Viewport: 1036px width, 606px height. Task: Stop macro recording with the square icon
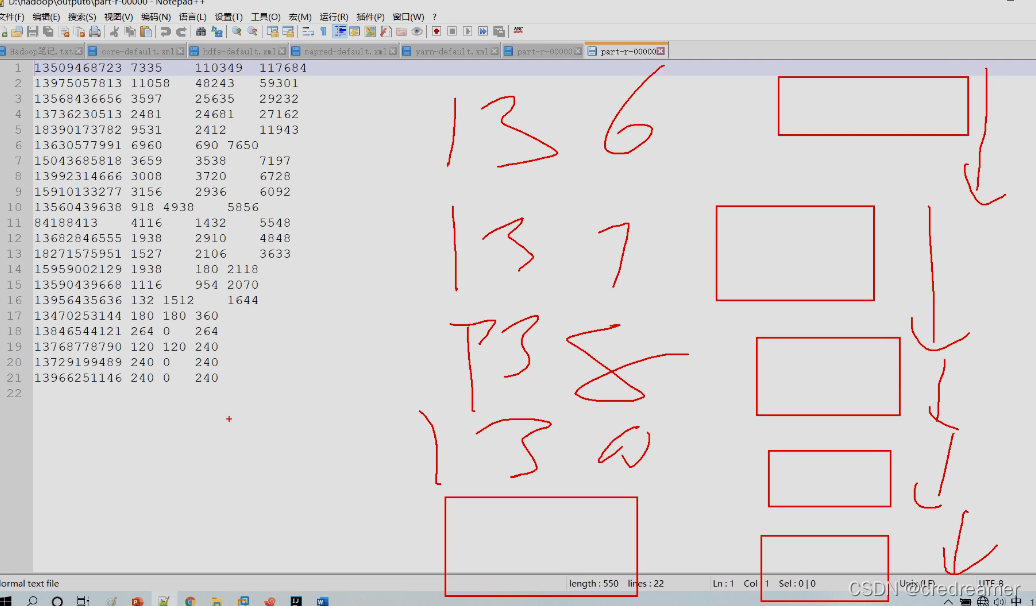(x=453, y=31)
